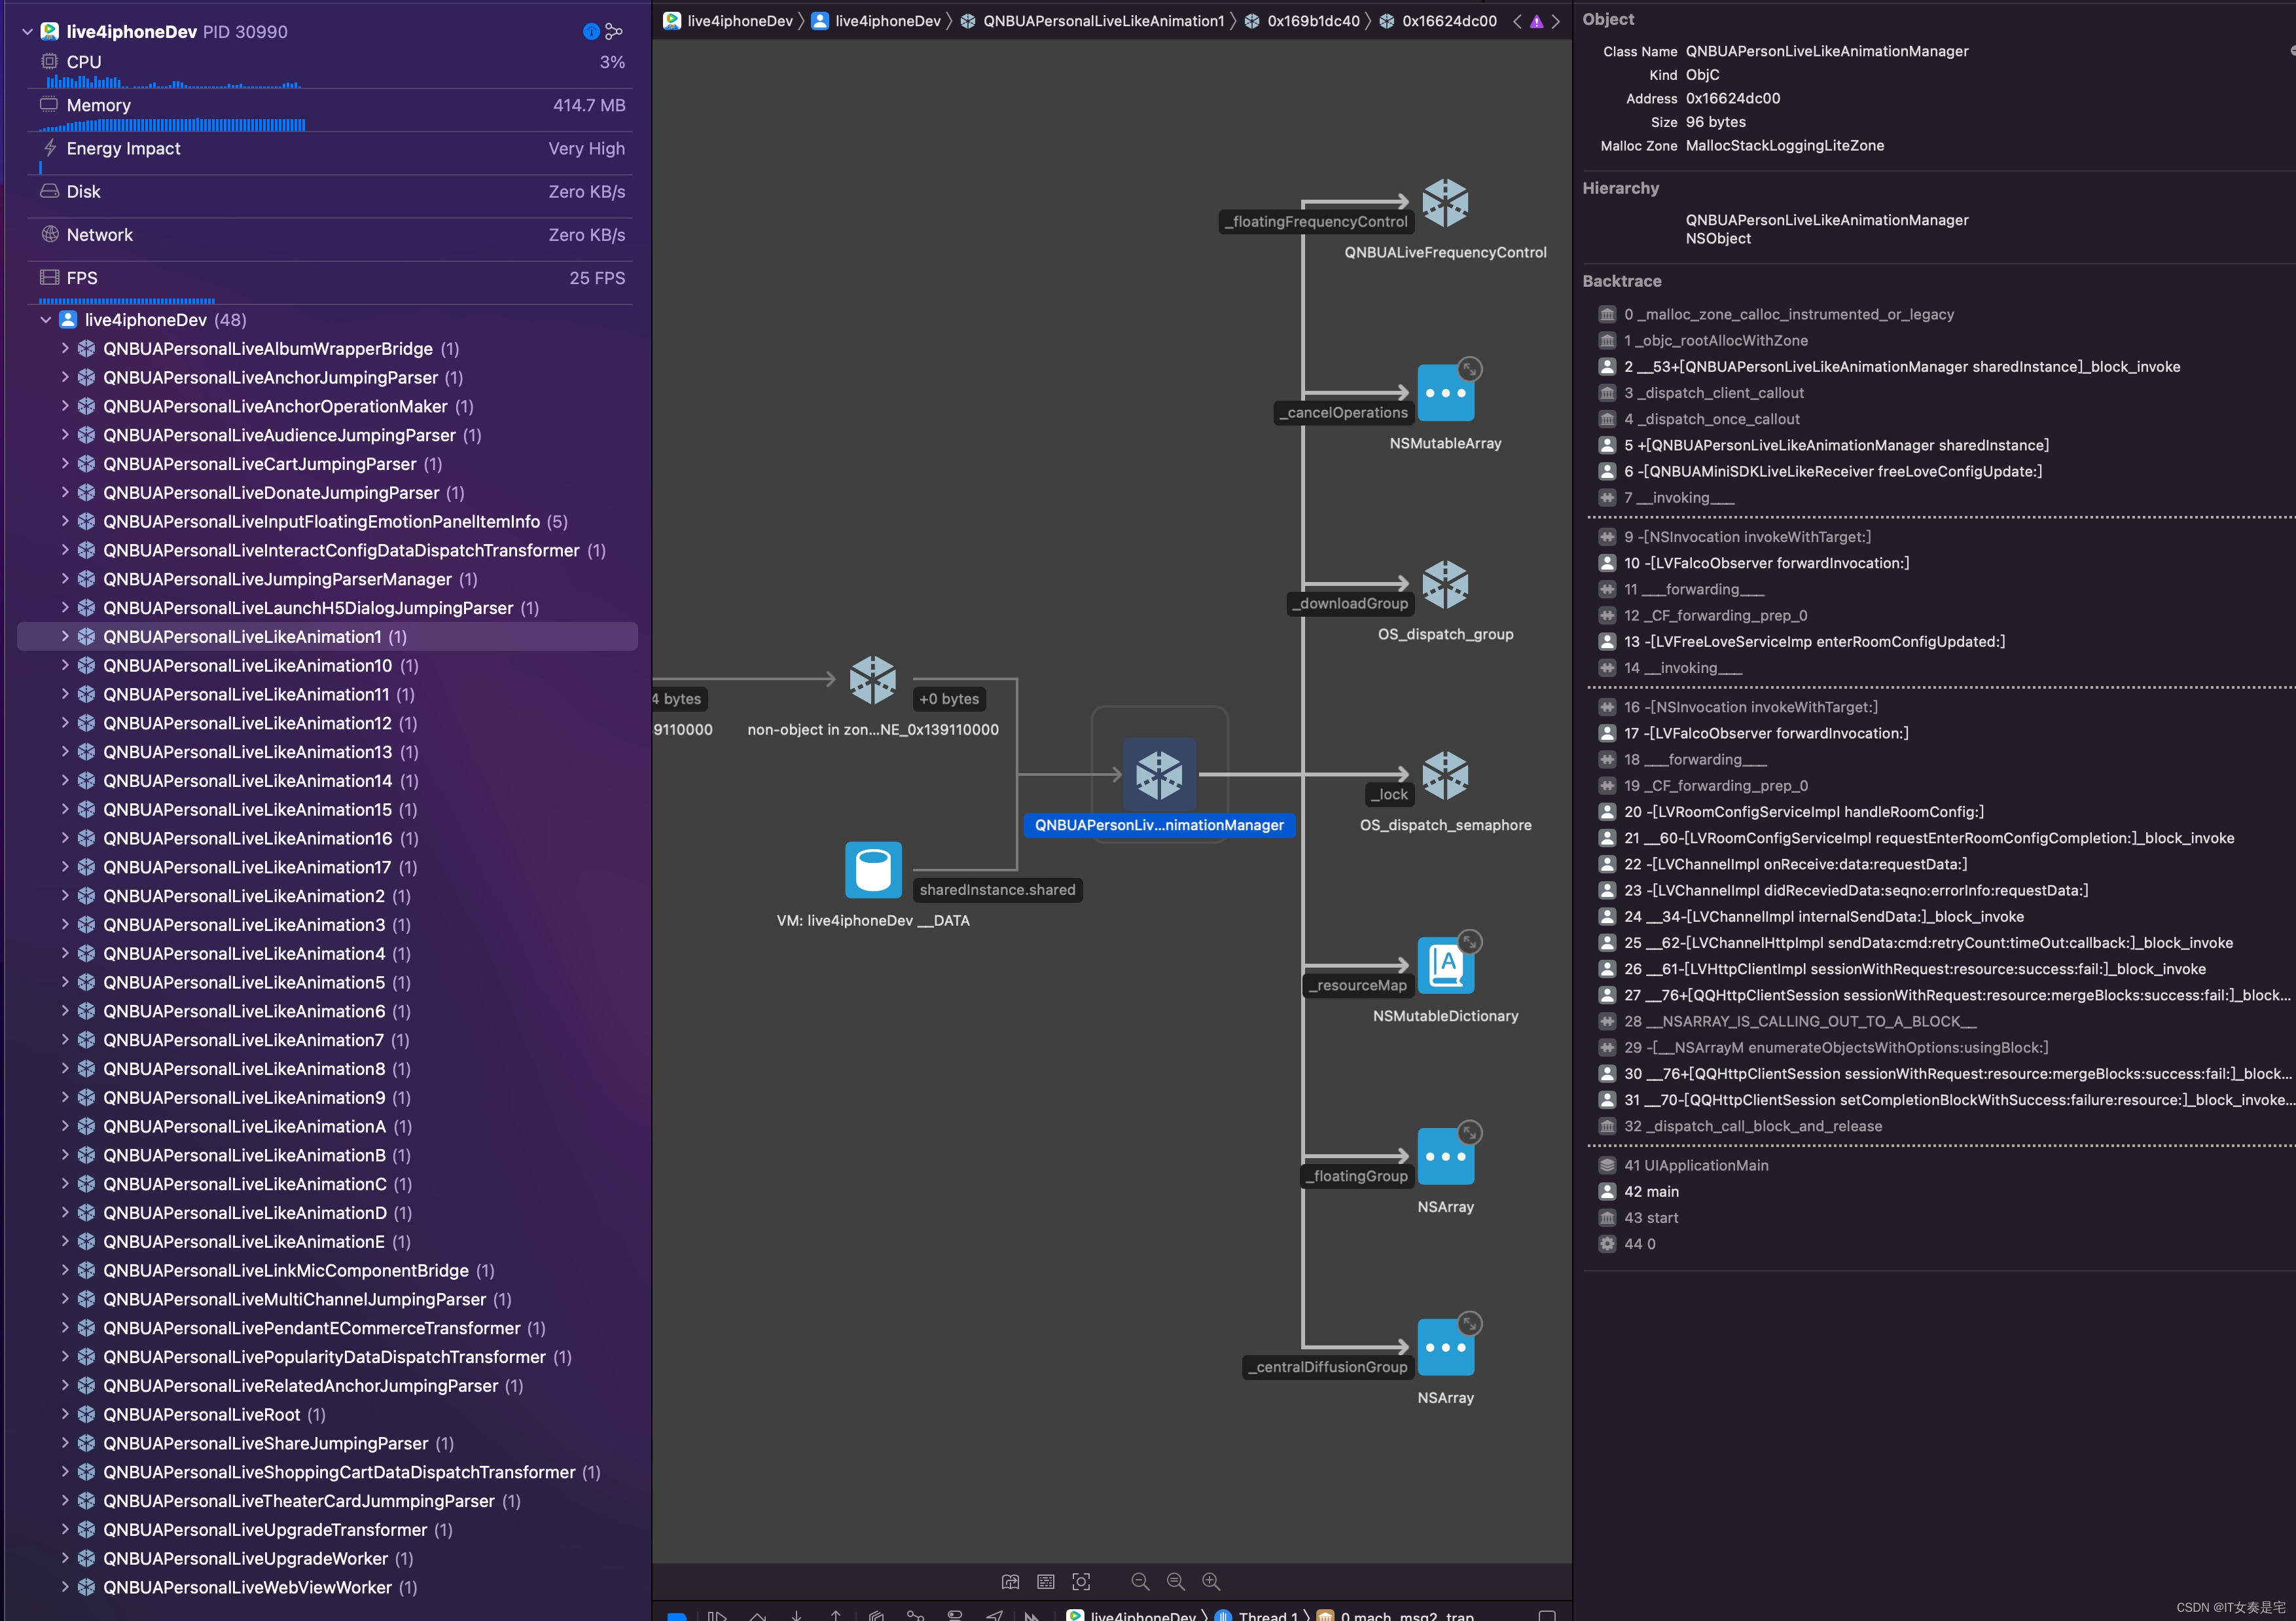Viewport: 2296px width, 1621px height.
Task: Expand the NSMutableArray _cancelOperations node handle
Action: coord(1469,369)
